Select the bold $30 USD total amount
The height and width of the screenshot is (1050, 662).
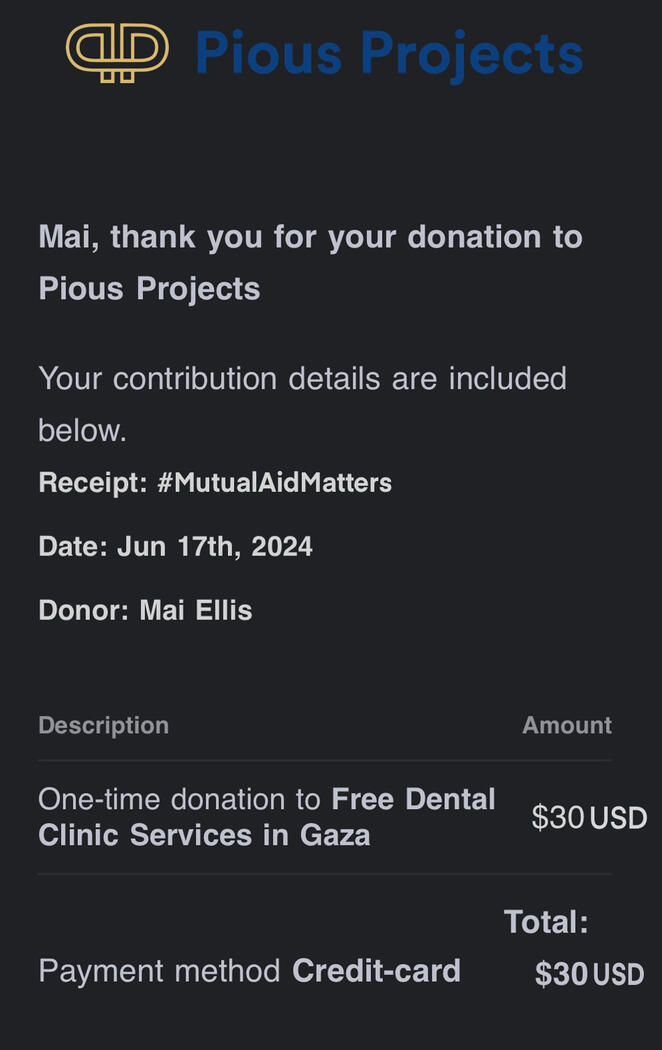(589, 974)
